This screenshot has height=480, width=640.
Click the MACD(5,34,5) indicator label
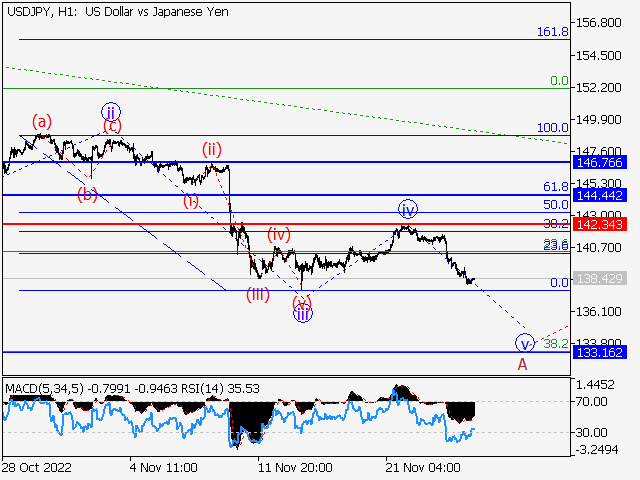click(44, 389)
